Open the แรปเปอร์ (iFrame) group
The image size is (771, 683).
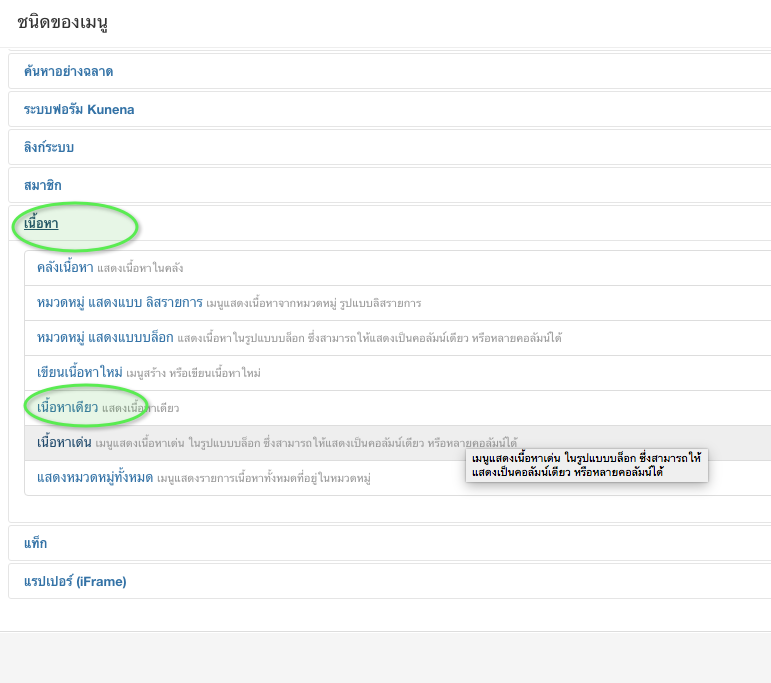click(75, 581)
